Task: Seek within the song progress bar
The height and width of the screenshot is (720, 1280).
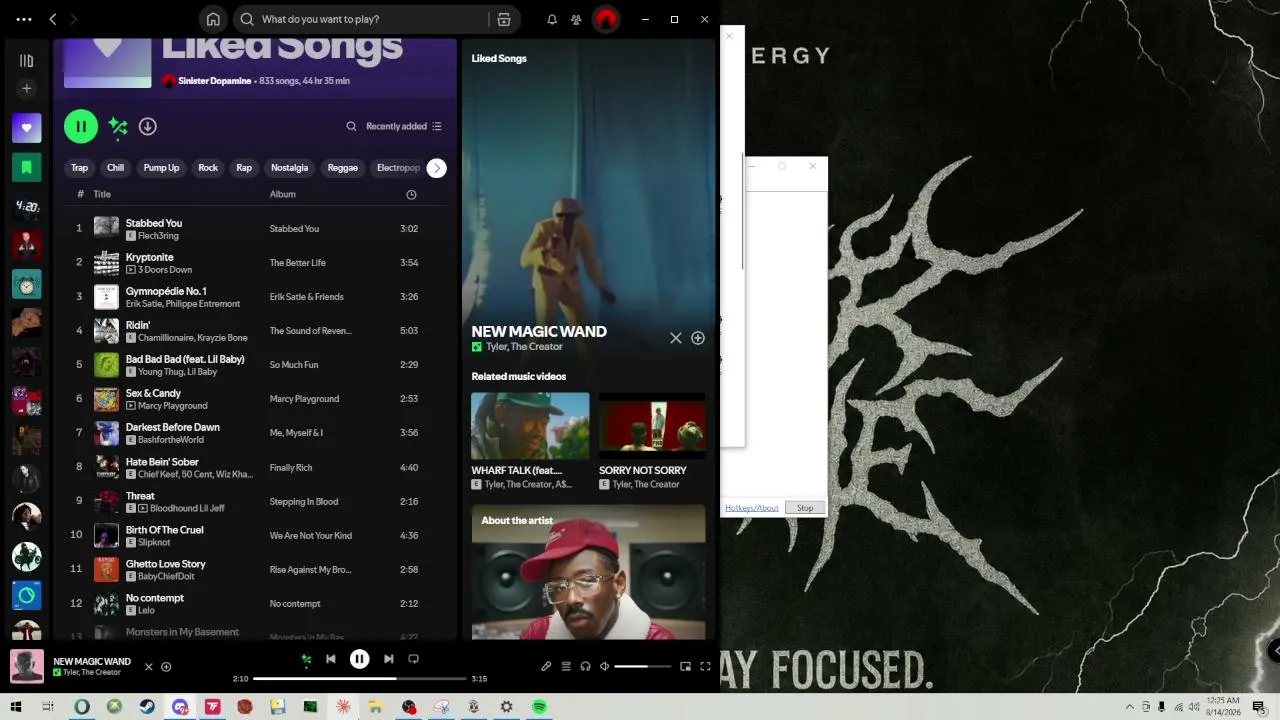Action: tap(360, 679)
